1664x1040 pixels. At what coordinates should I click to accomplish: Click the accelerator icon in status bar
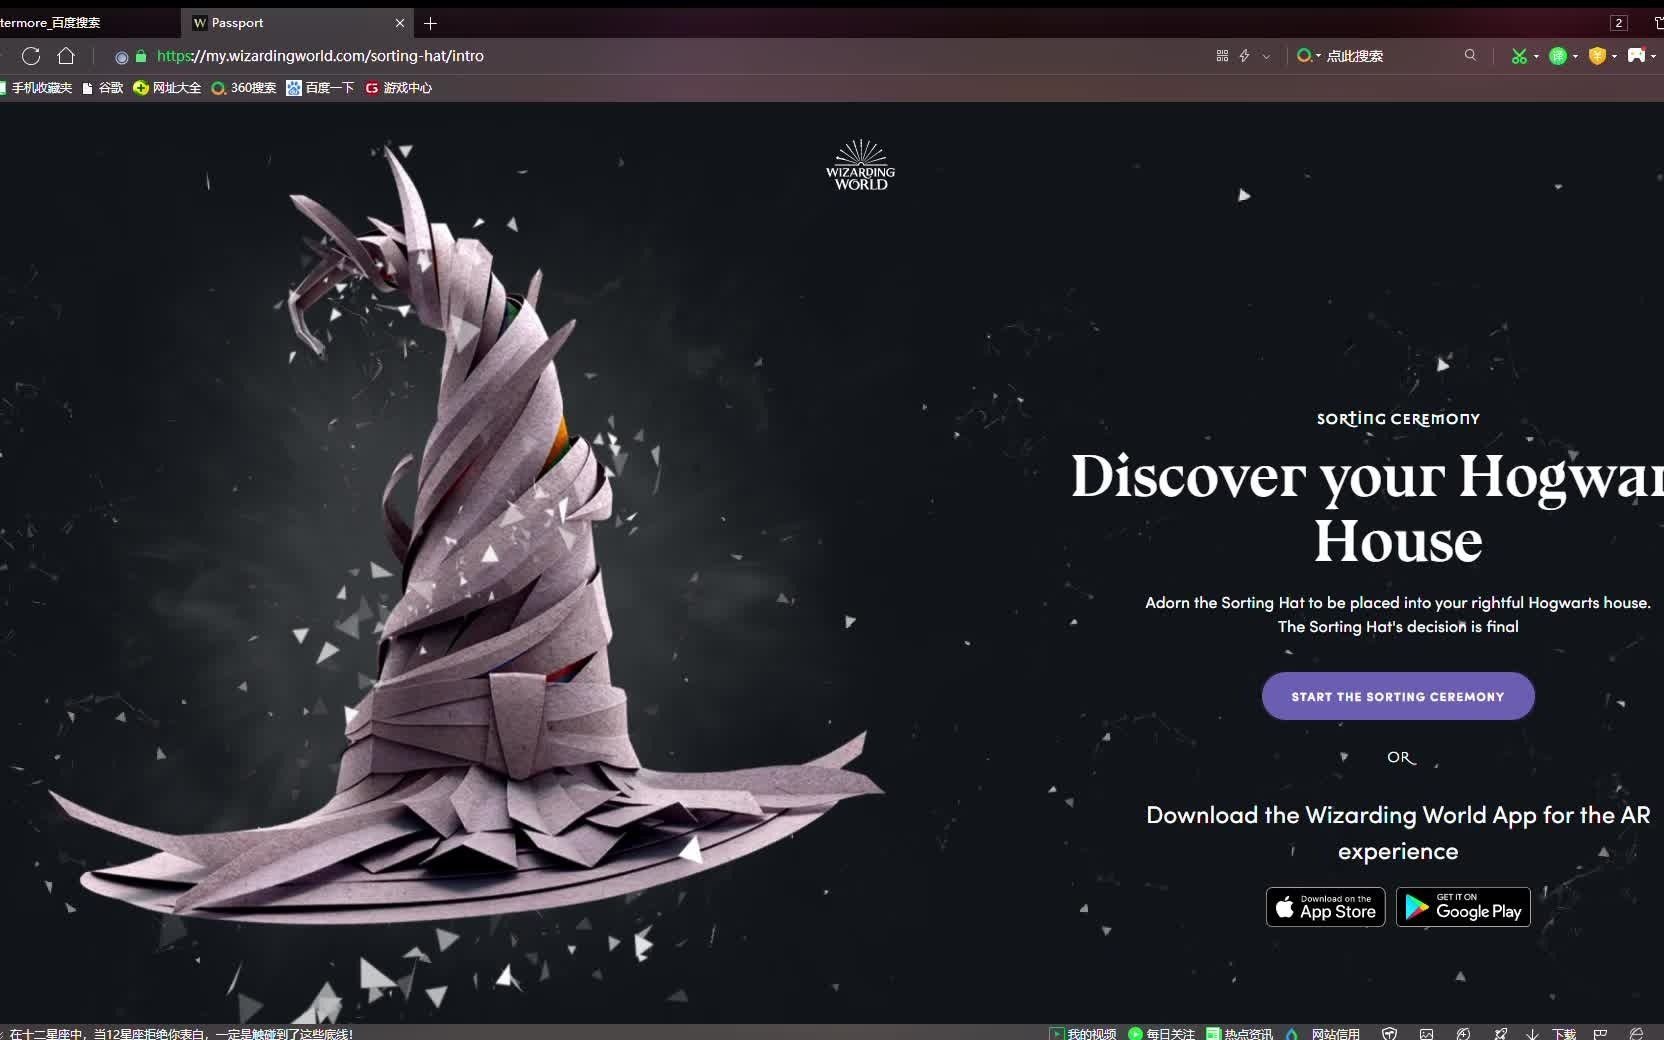tap(1463, 1033)
